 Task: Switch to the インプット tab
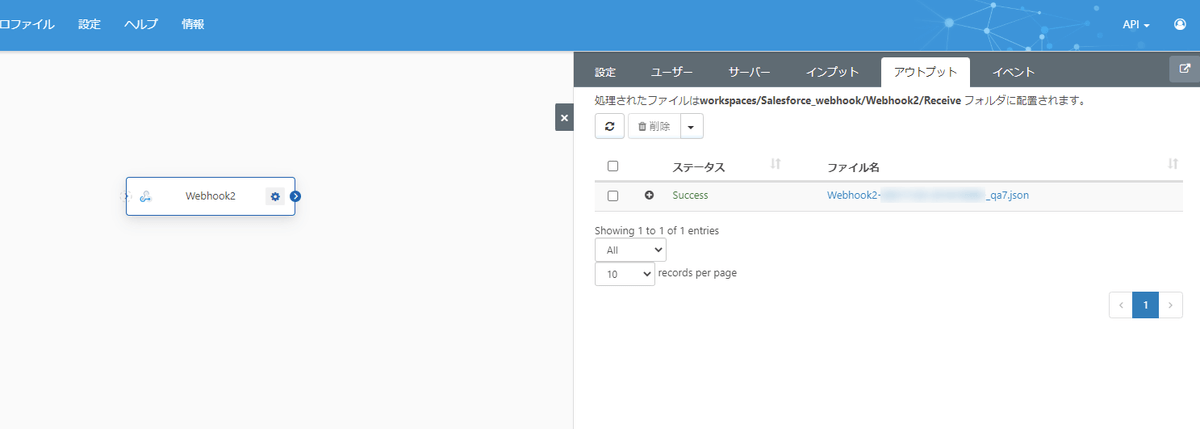point(833,72)
